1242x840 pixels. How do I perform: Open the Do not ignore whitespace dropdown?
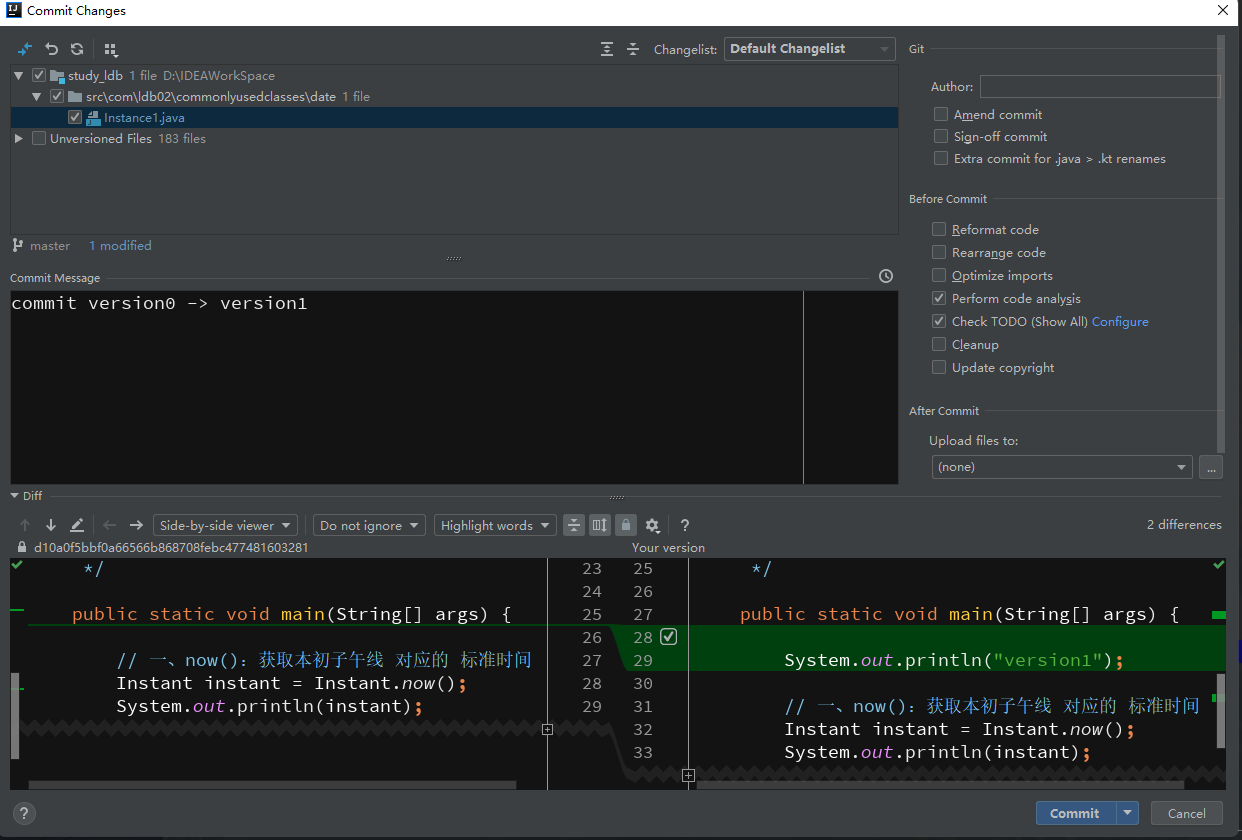369,525
